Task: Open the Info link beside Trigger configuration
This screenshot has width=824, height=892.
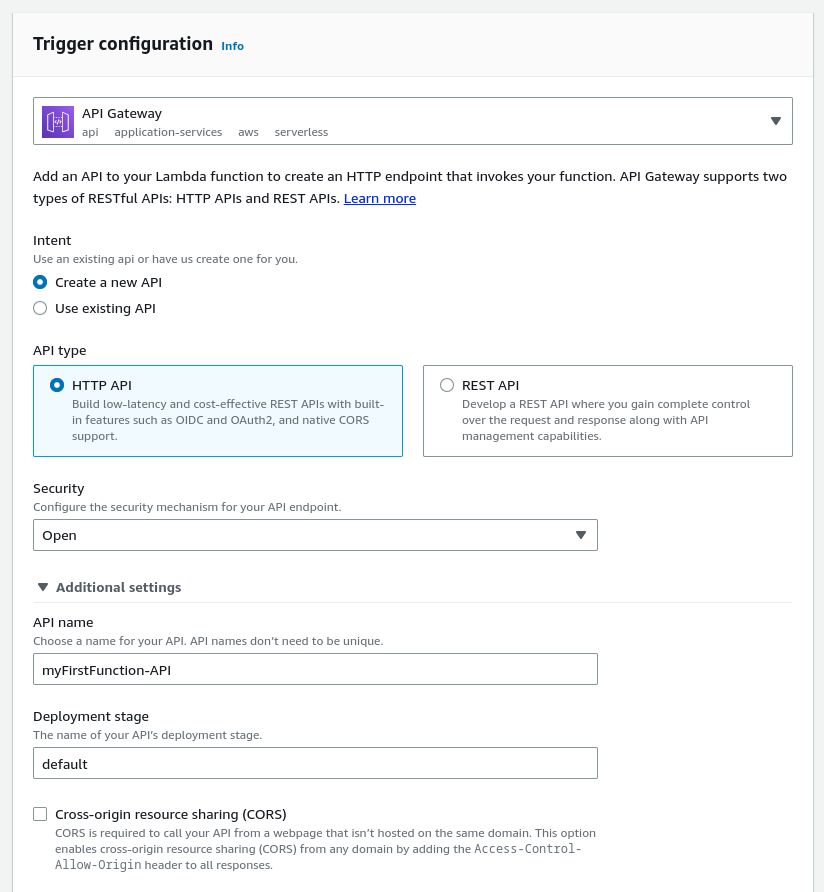Action: pyautogui.click(x=232, y=46)
